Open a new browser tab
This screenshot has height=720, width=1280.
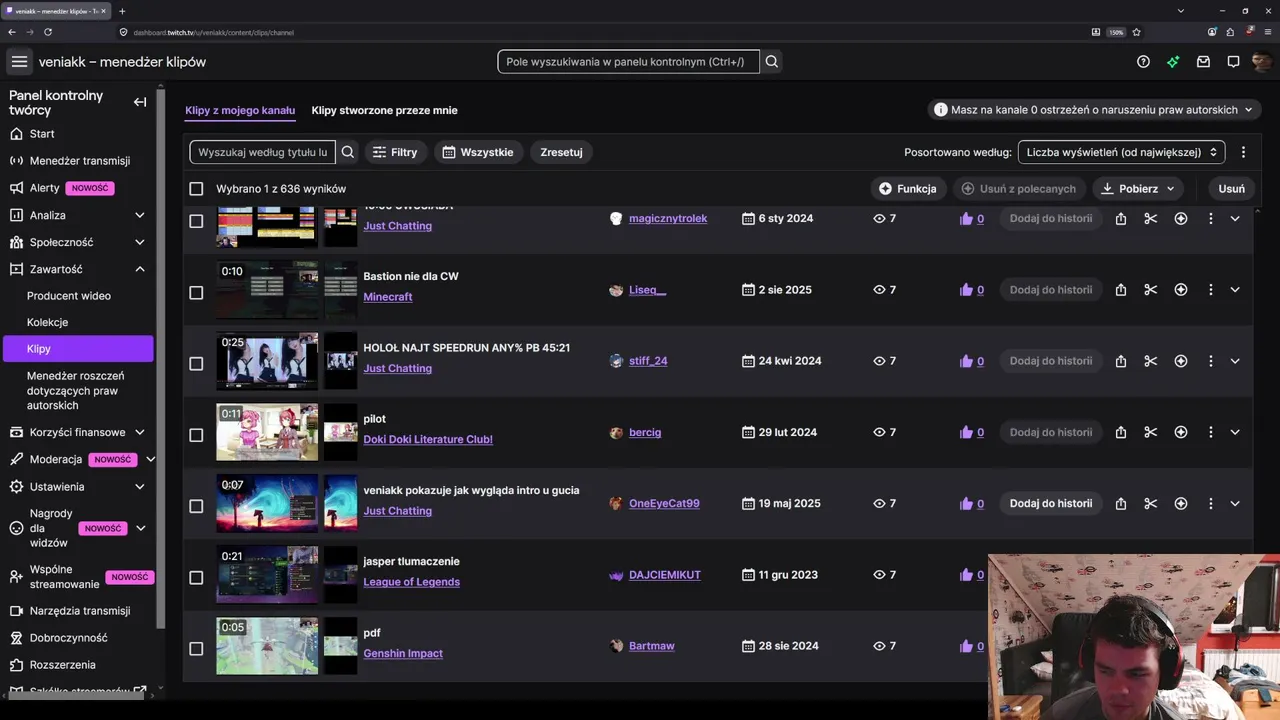[122, 11]
